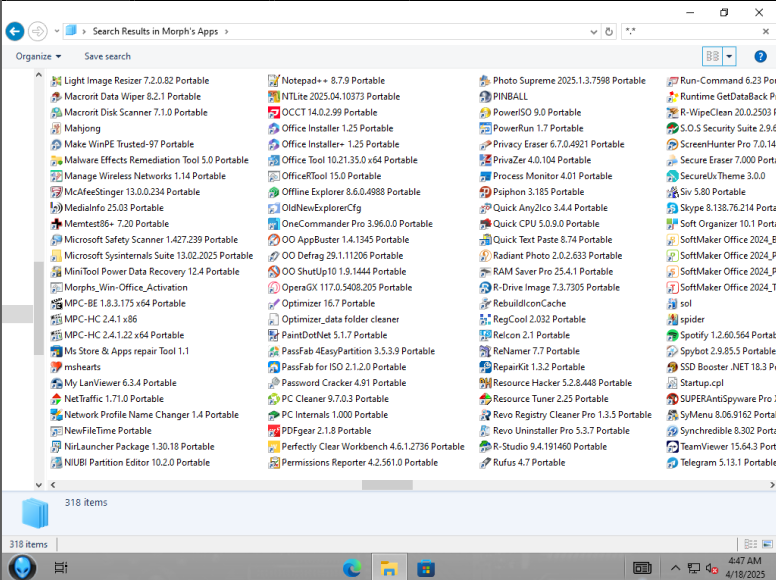776x580 pixels.
Task: Open the Start menu alien icon
Action: 22,567
